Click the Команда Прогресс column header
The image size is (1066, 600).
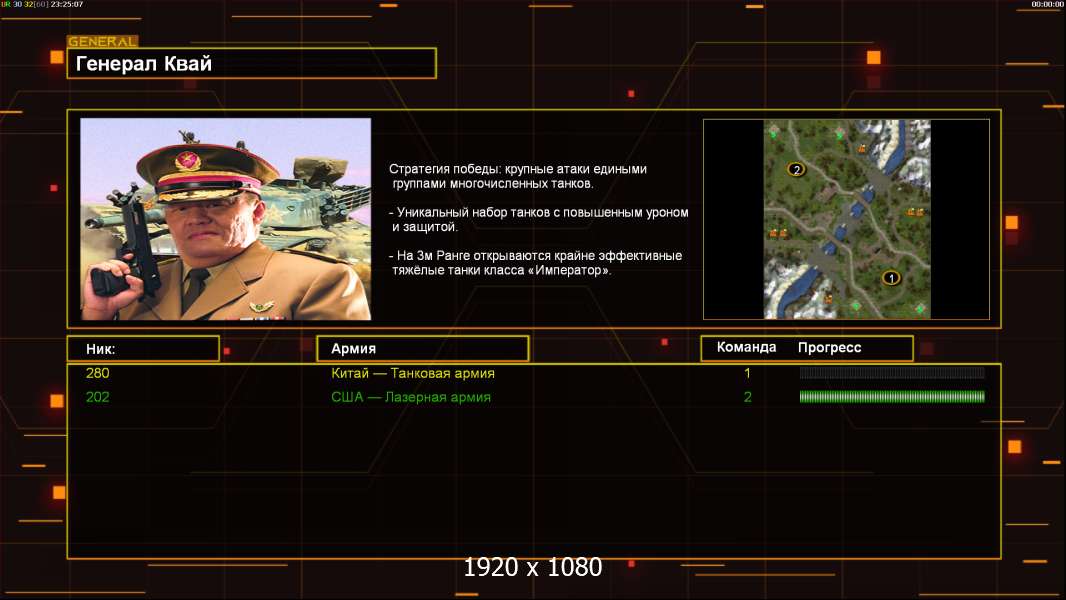(x=806, y=348)
